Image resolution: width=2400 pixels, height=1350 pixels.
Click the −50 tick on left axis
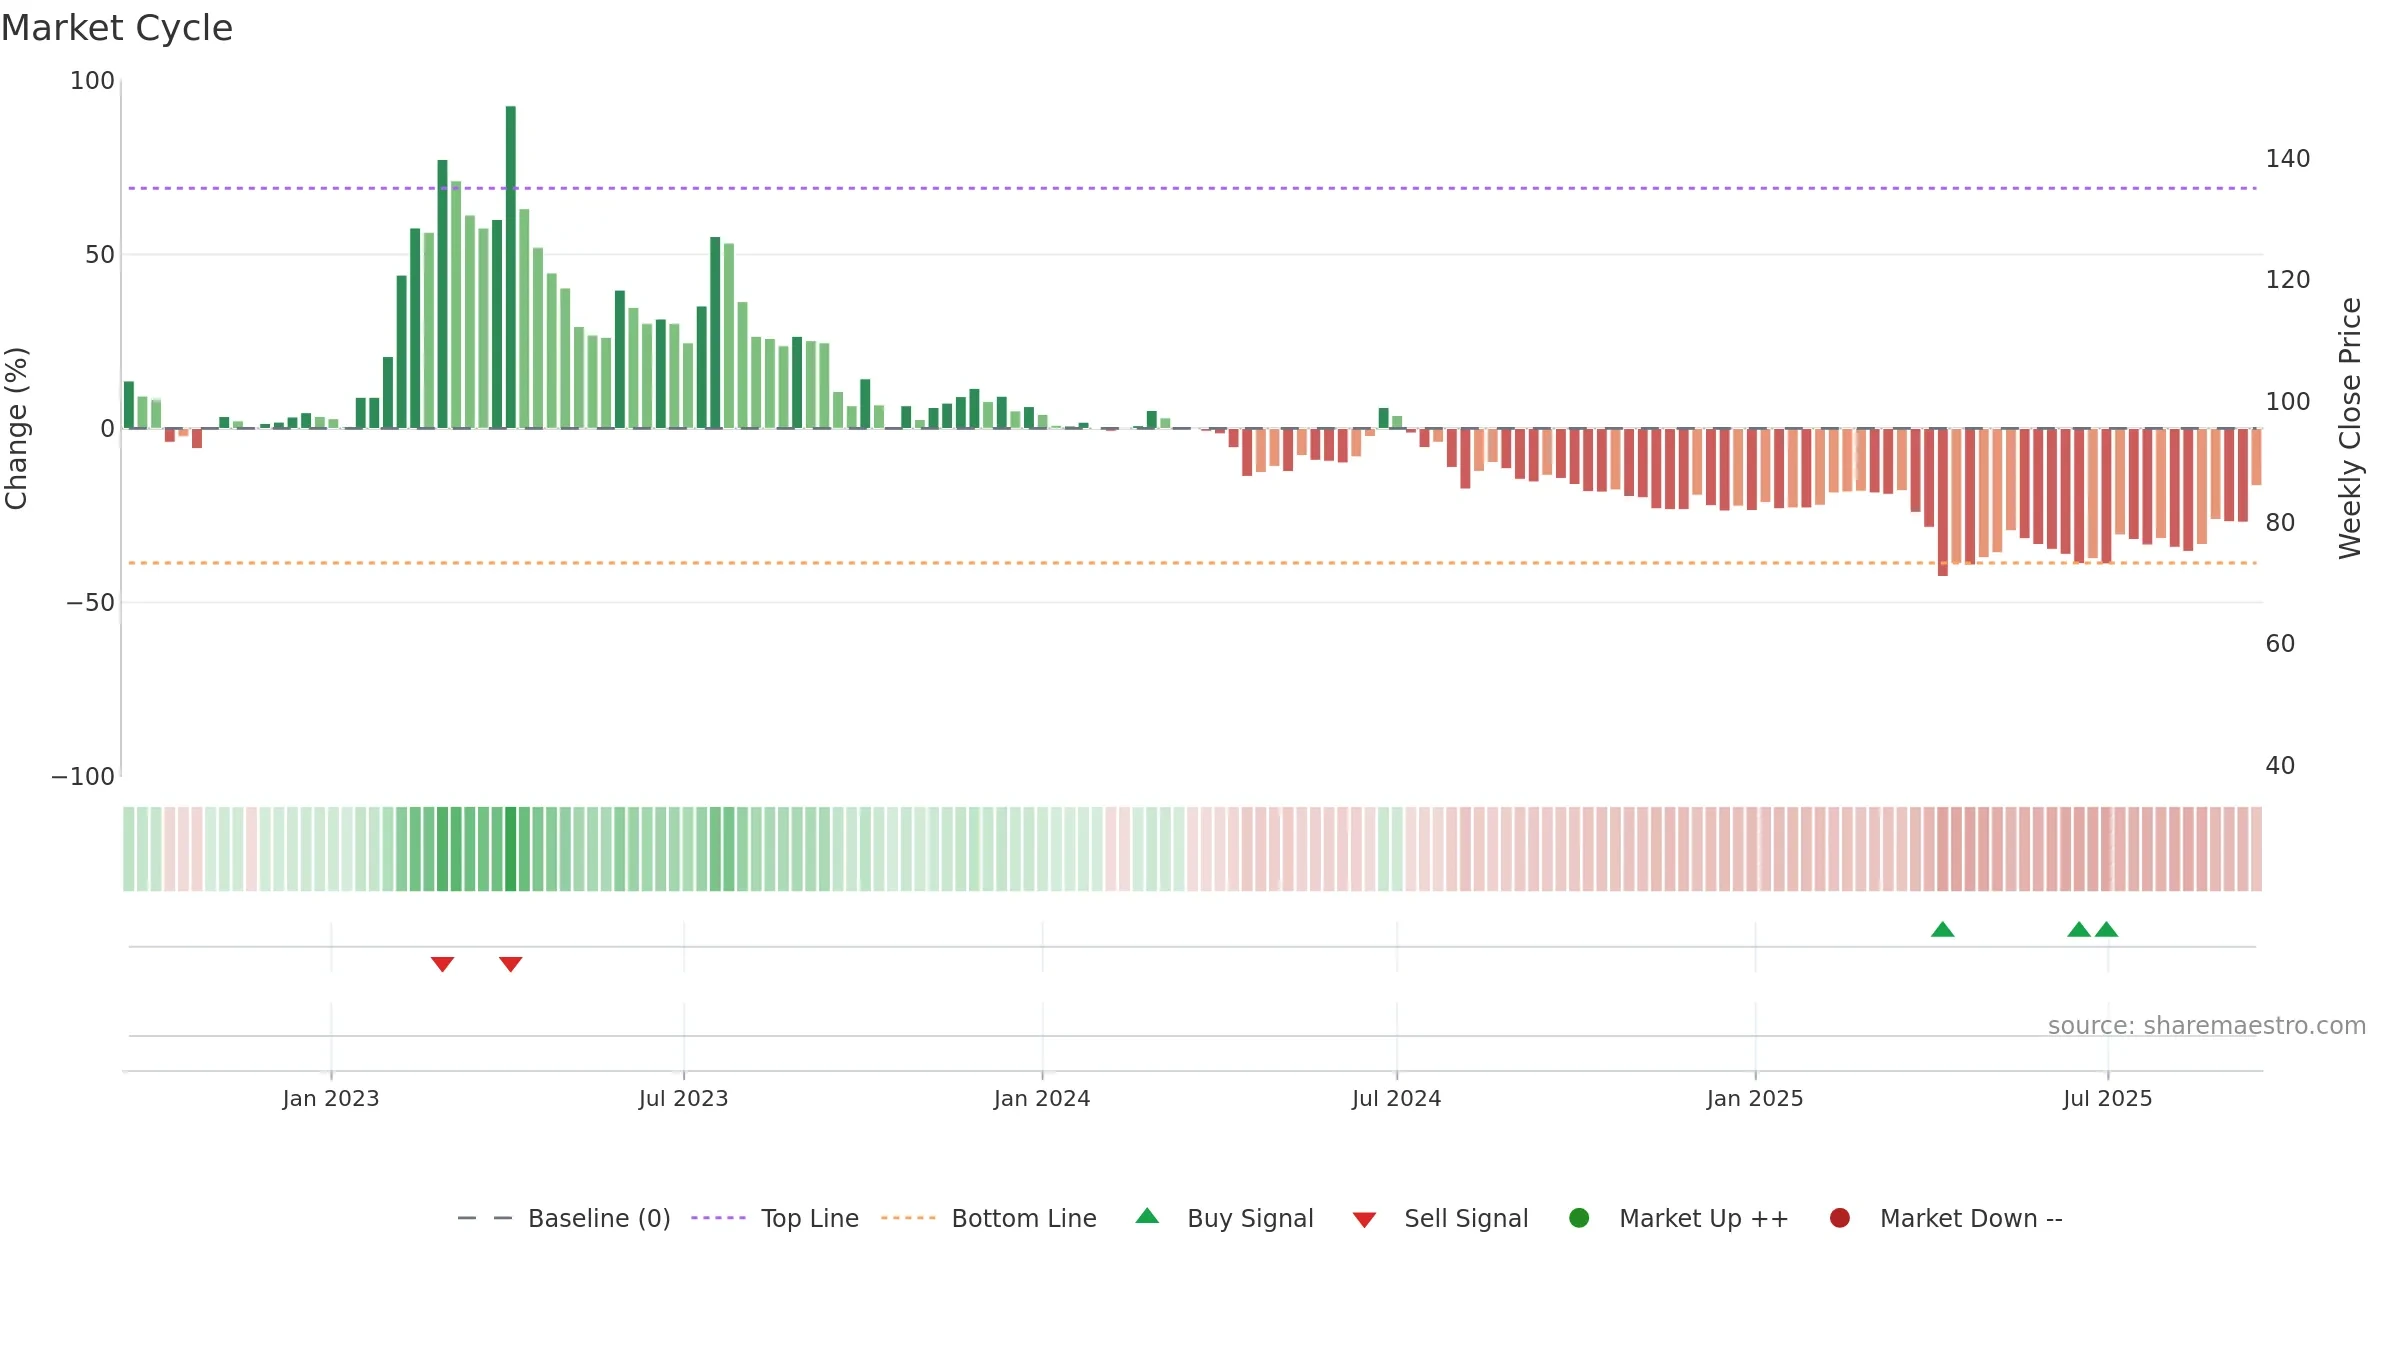tap(90, 603)
